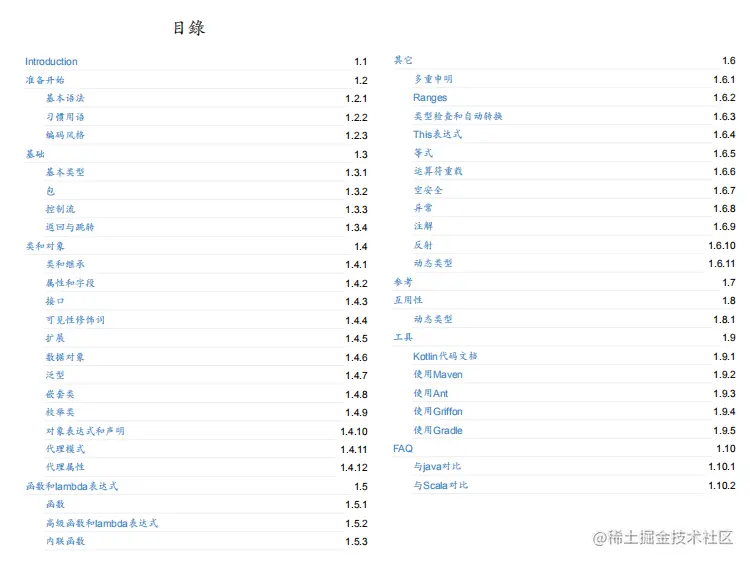Click section number 1.9.5

coord(724,431)
